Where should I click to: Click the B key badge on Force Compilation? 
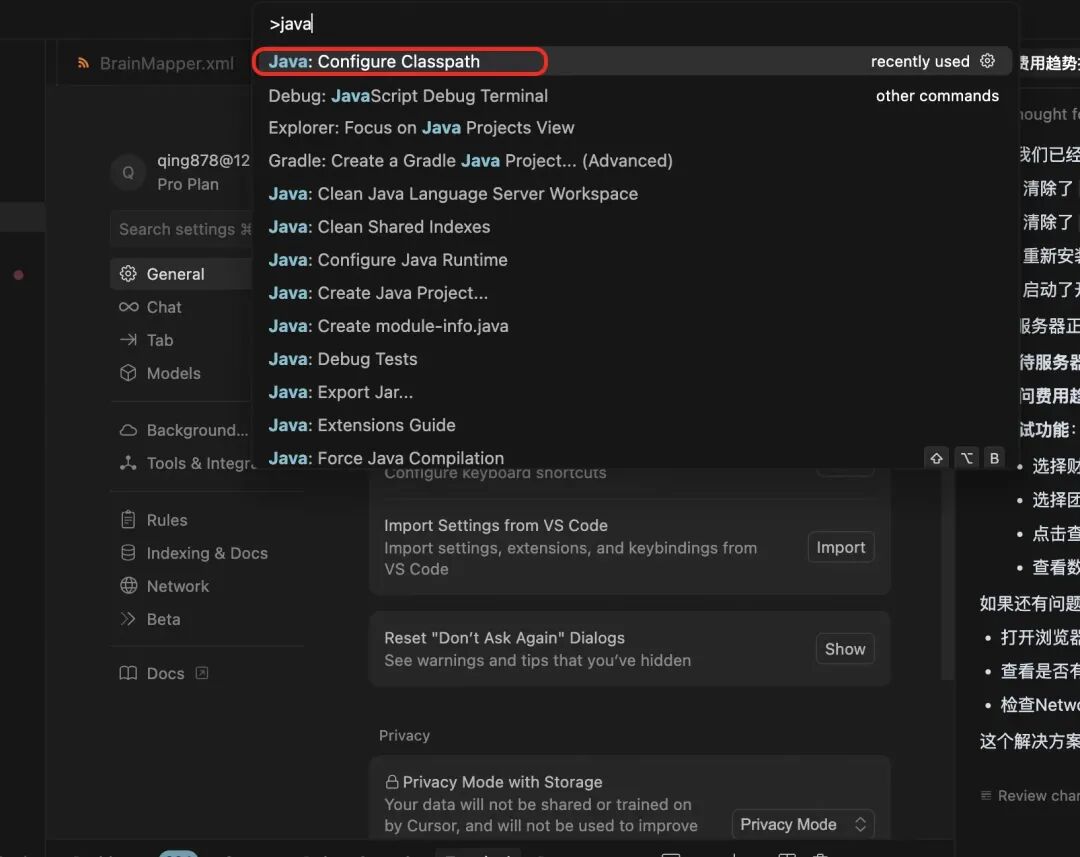(x=994, y=458)
